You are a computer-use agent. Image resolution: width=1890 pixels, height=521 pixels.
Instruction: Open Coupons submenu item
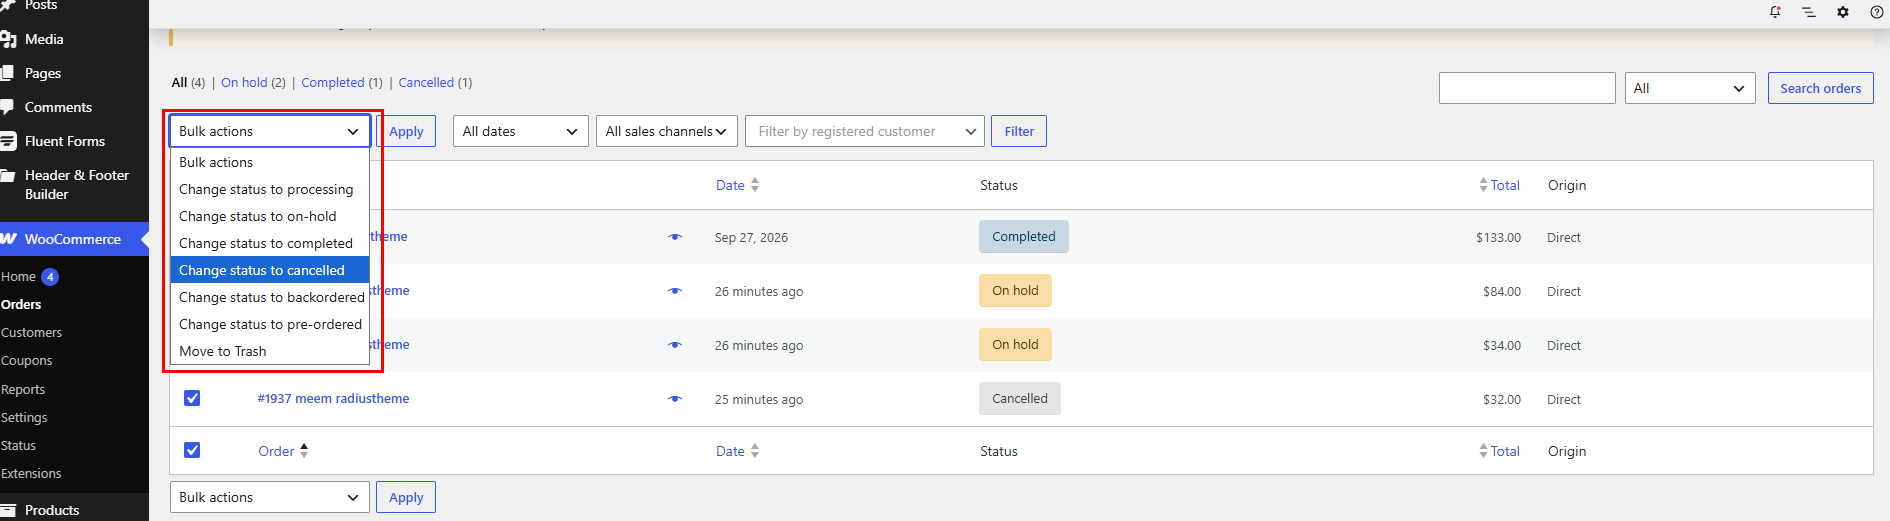pos(26,360)
